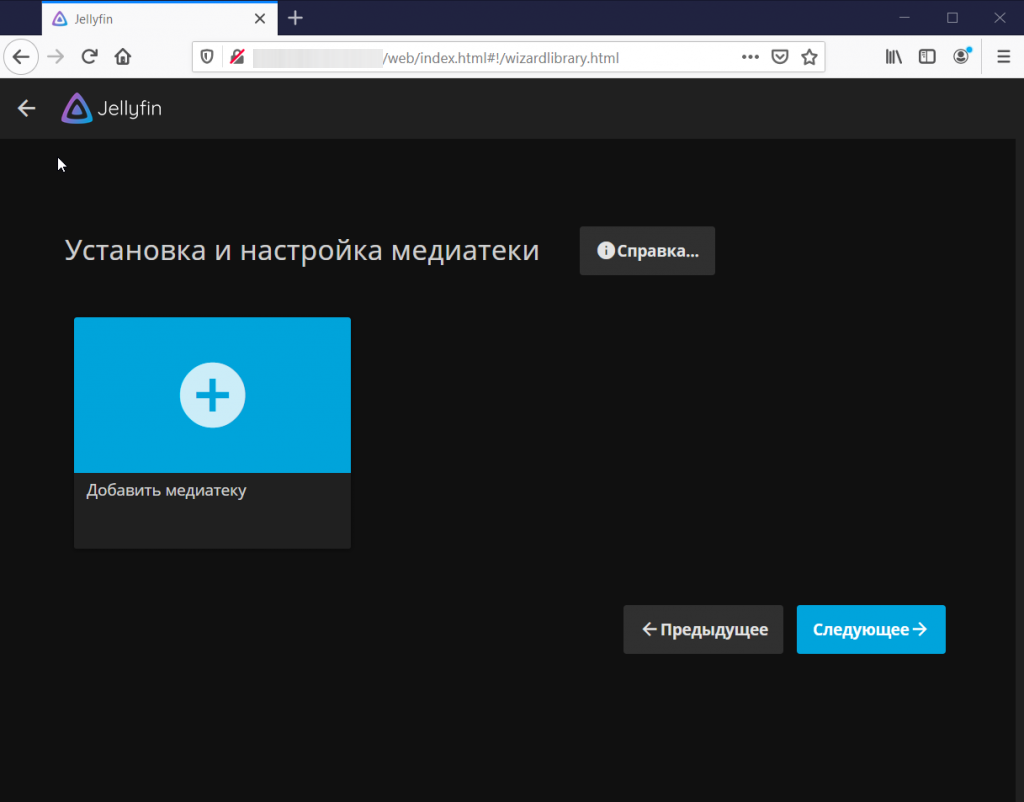The width and height of the screenshot is (1024, 802).
Task: Open Firefox library bookshelf icon
Action: pos(893,57)
